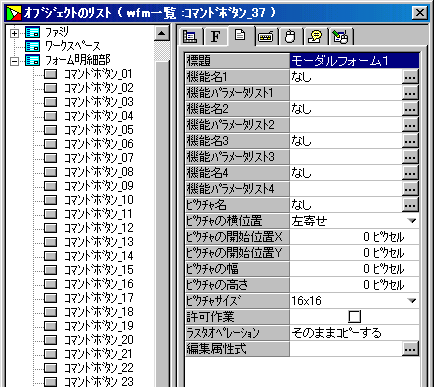The height and width of the screenshot is (387, 435).
Task: Click the ピクチャサイズ property label
Action: point(237,301)
